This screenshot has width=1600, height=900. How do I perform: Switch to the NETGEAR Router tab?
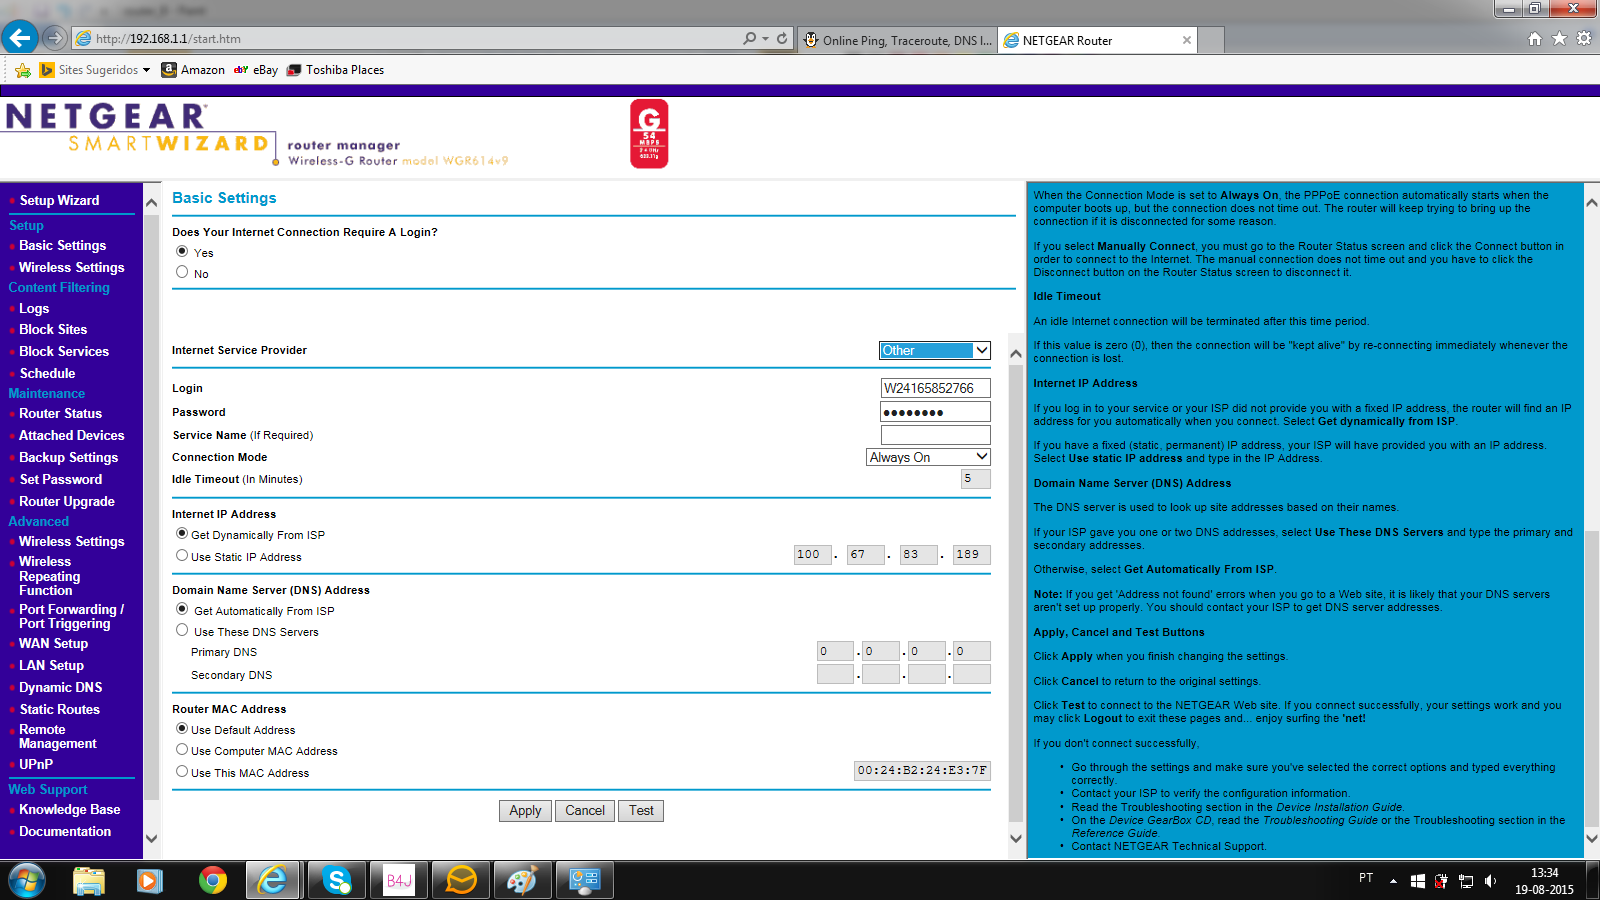pyautogui.click(x=1098, y=41)
